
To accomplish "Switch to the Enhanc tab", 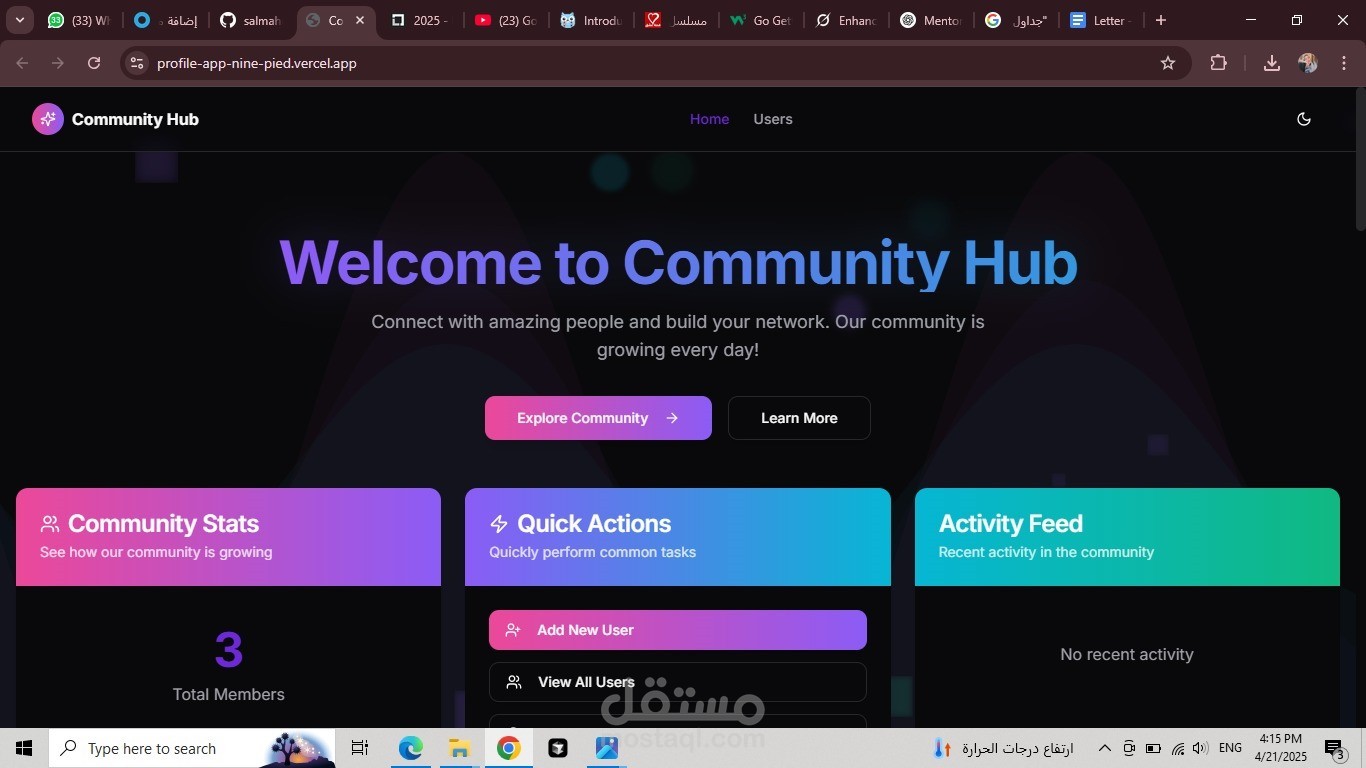I will [846, 20].
